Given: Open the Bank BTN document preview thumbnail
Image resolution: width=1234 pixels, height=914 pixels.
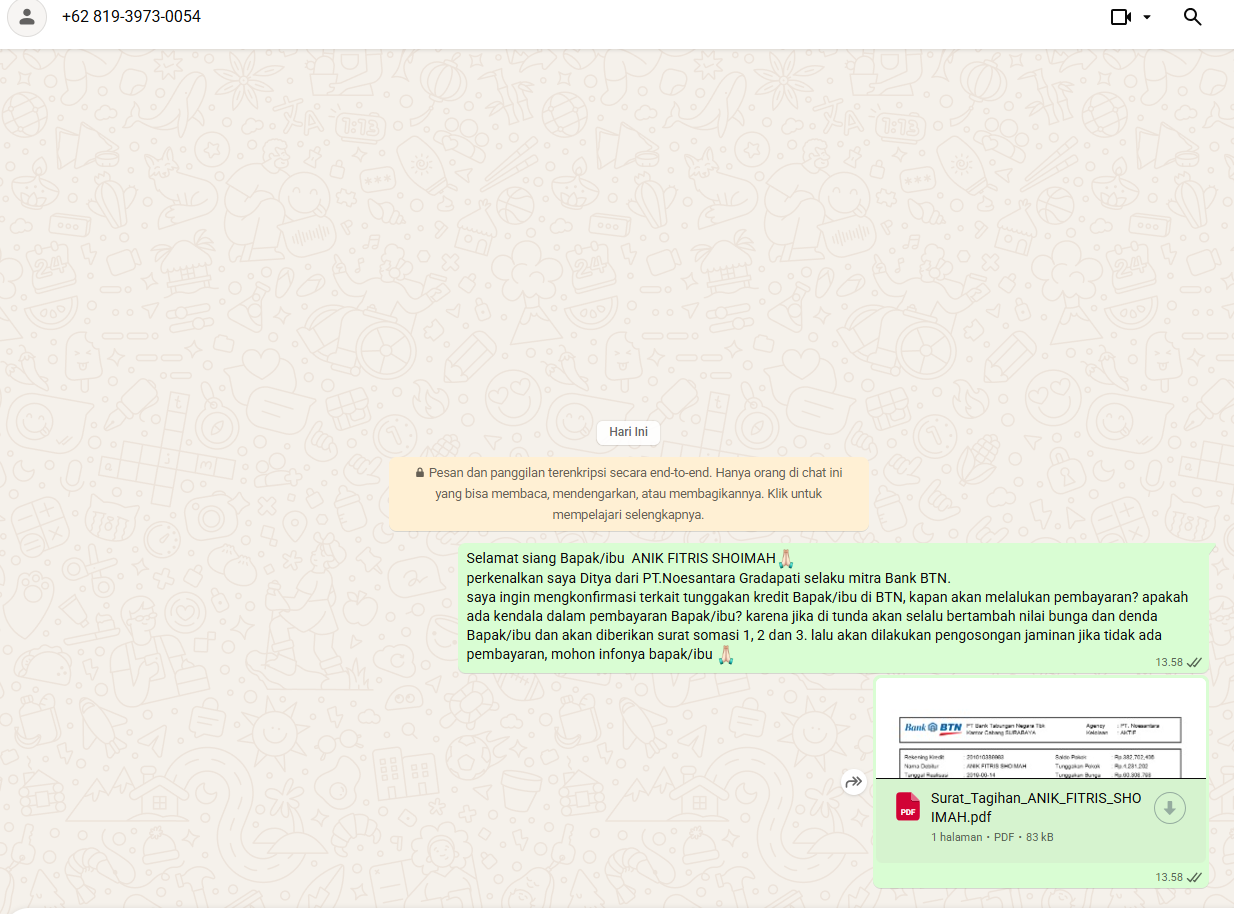Looking at the screenshot, I should pos(1040,737).
